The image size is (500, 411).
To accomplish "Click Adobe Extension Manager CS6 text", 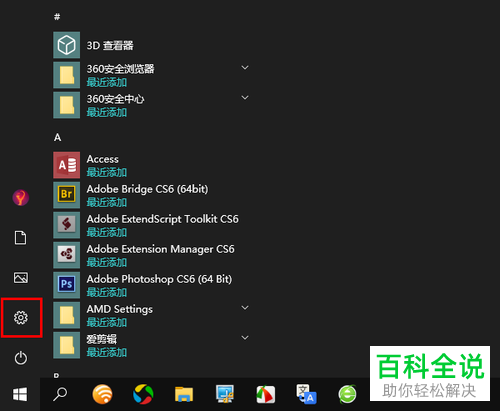I will pos(160,249).
